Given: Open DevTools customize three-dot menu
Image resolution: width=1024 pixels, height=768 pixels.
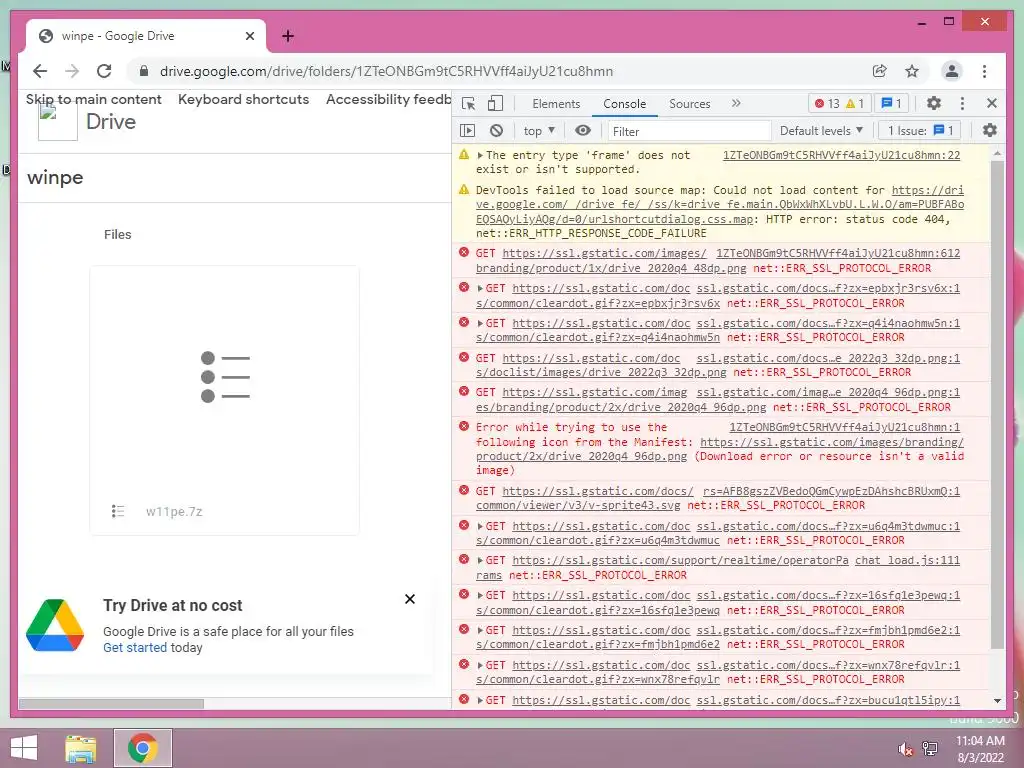Looking at the screenshot, I should coord(962,103).
